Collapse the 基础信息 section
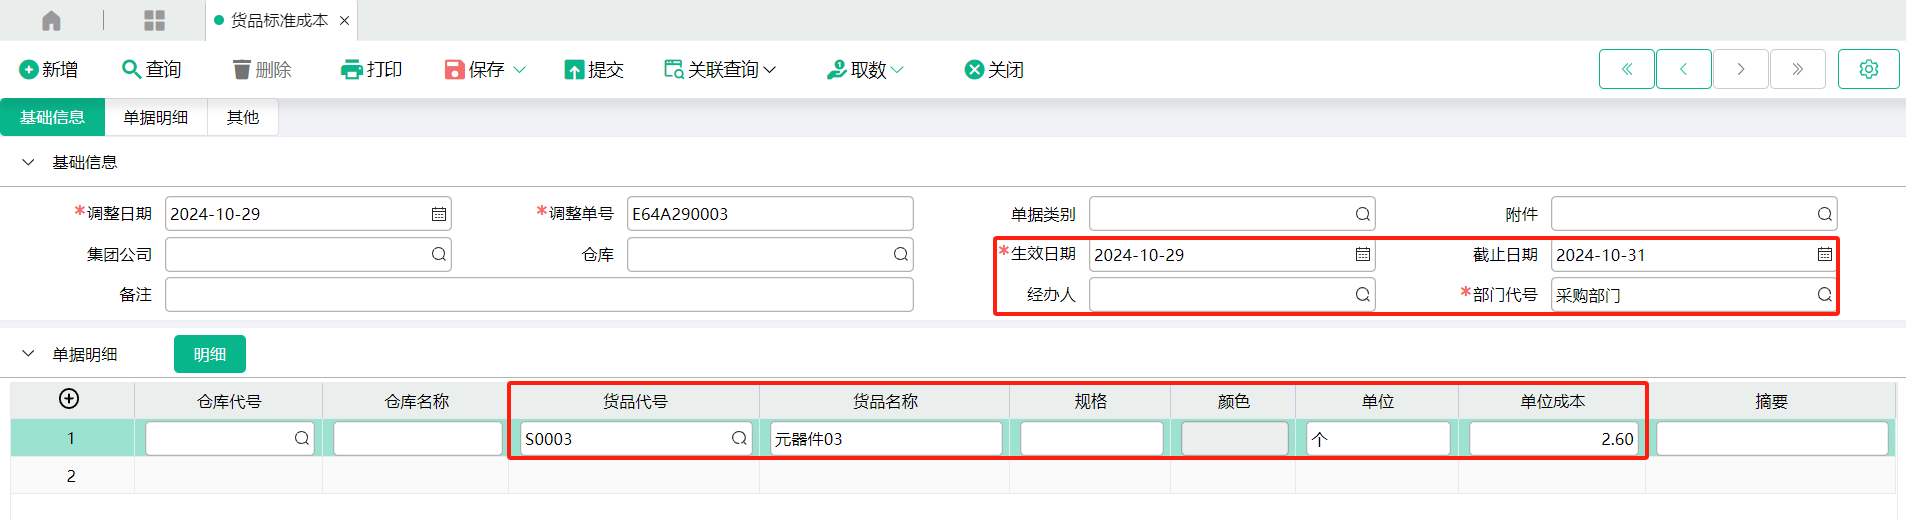 (x=28, y=162)
